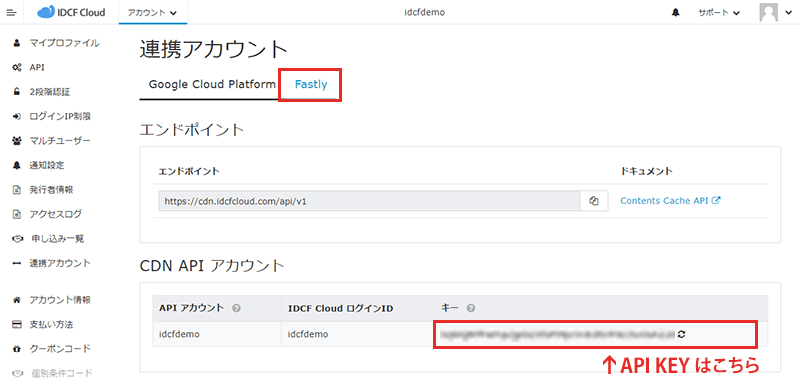Click the home icon for アカウント情報

17,300
